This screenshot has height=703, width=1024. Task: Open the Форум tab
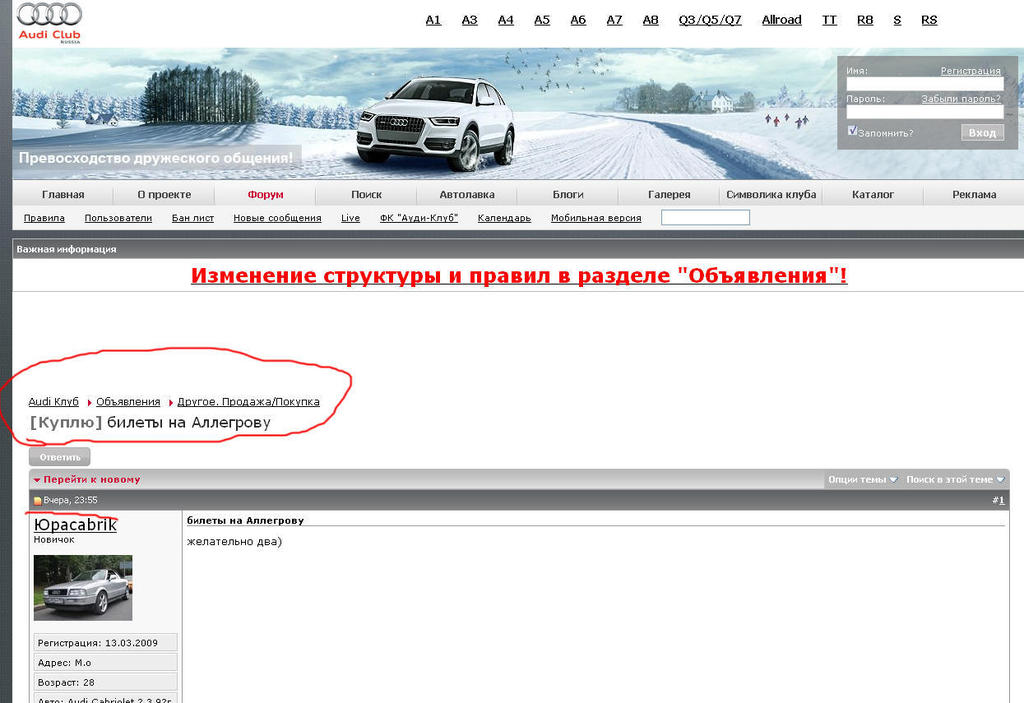(x=265, y=195)
